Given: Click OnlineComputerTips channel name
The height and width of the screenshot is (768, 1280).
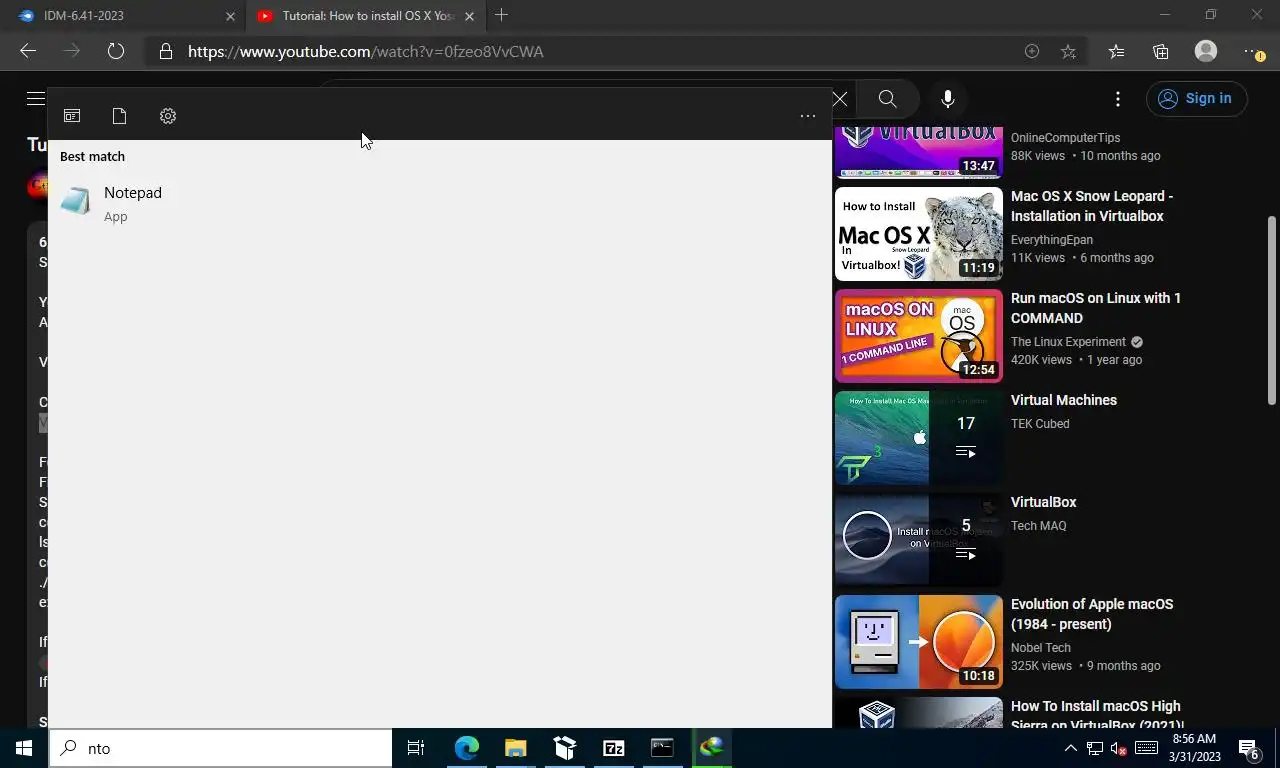Looking at the screenshot, I should pyautogui.click(x=1065, y=138).
